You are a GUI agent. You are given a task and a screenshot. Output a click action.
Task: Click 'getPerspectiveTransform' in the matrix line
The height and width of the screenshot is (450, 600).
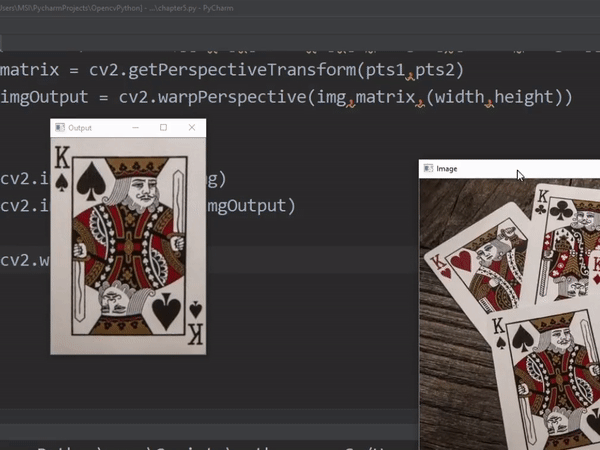click(242, 70)
